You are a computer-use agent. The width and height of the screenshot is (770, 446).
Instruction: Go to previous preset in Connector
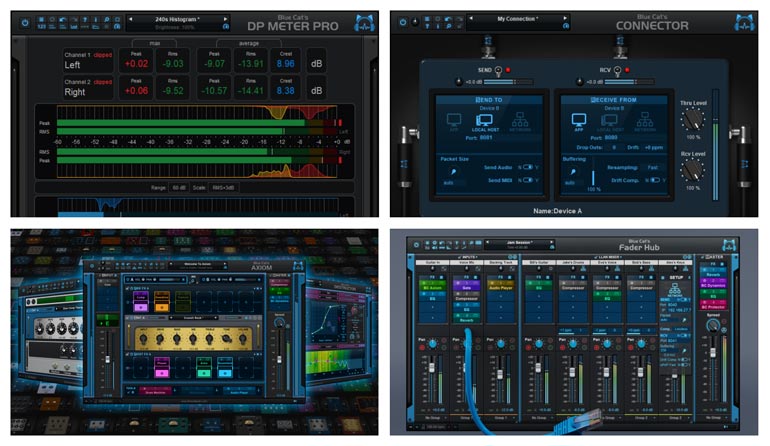(471, 18)
